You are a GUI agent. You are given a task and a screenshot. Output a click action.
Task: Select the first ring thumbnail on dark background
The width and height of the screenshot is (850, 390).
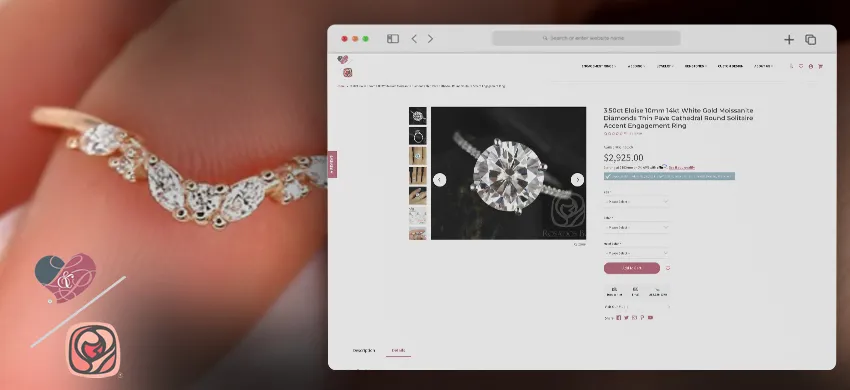(x=417, y=116)
